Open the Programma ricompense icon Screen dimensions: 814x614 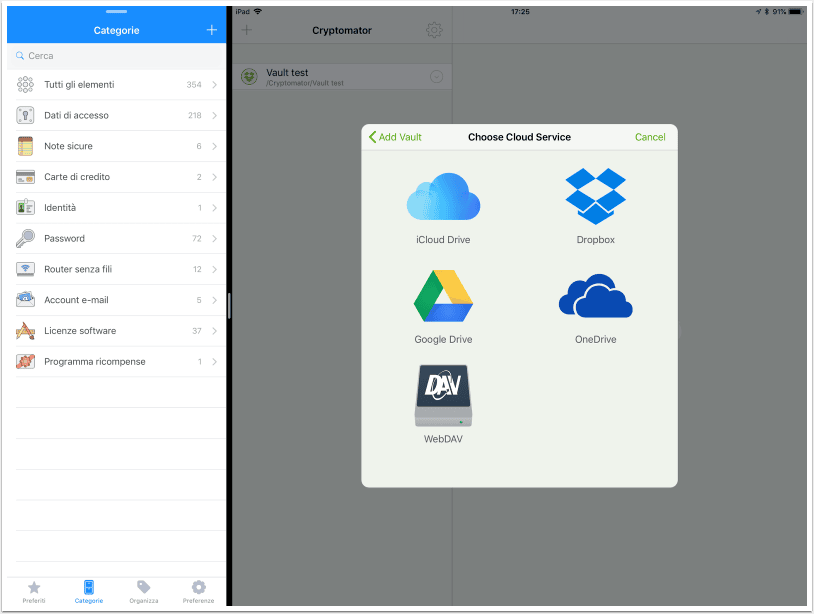click(x=25, y=361)
